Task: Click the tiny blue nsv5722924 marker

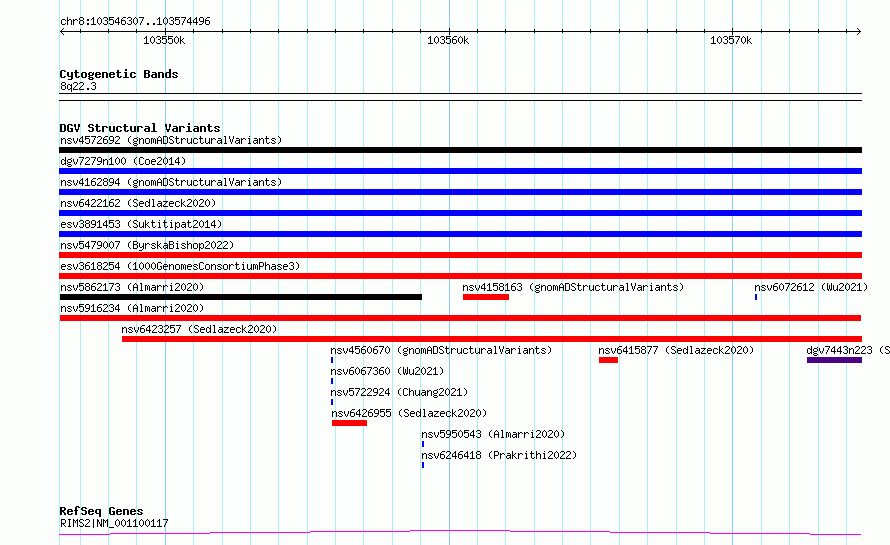Action: coord(332,402)
